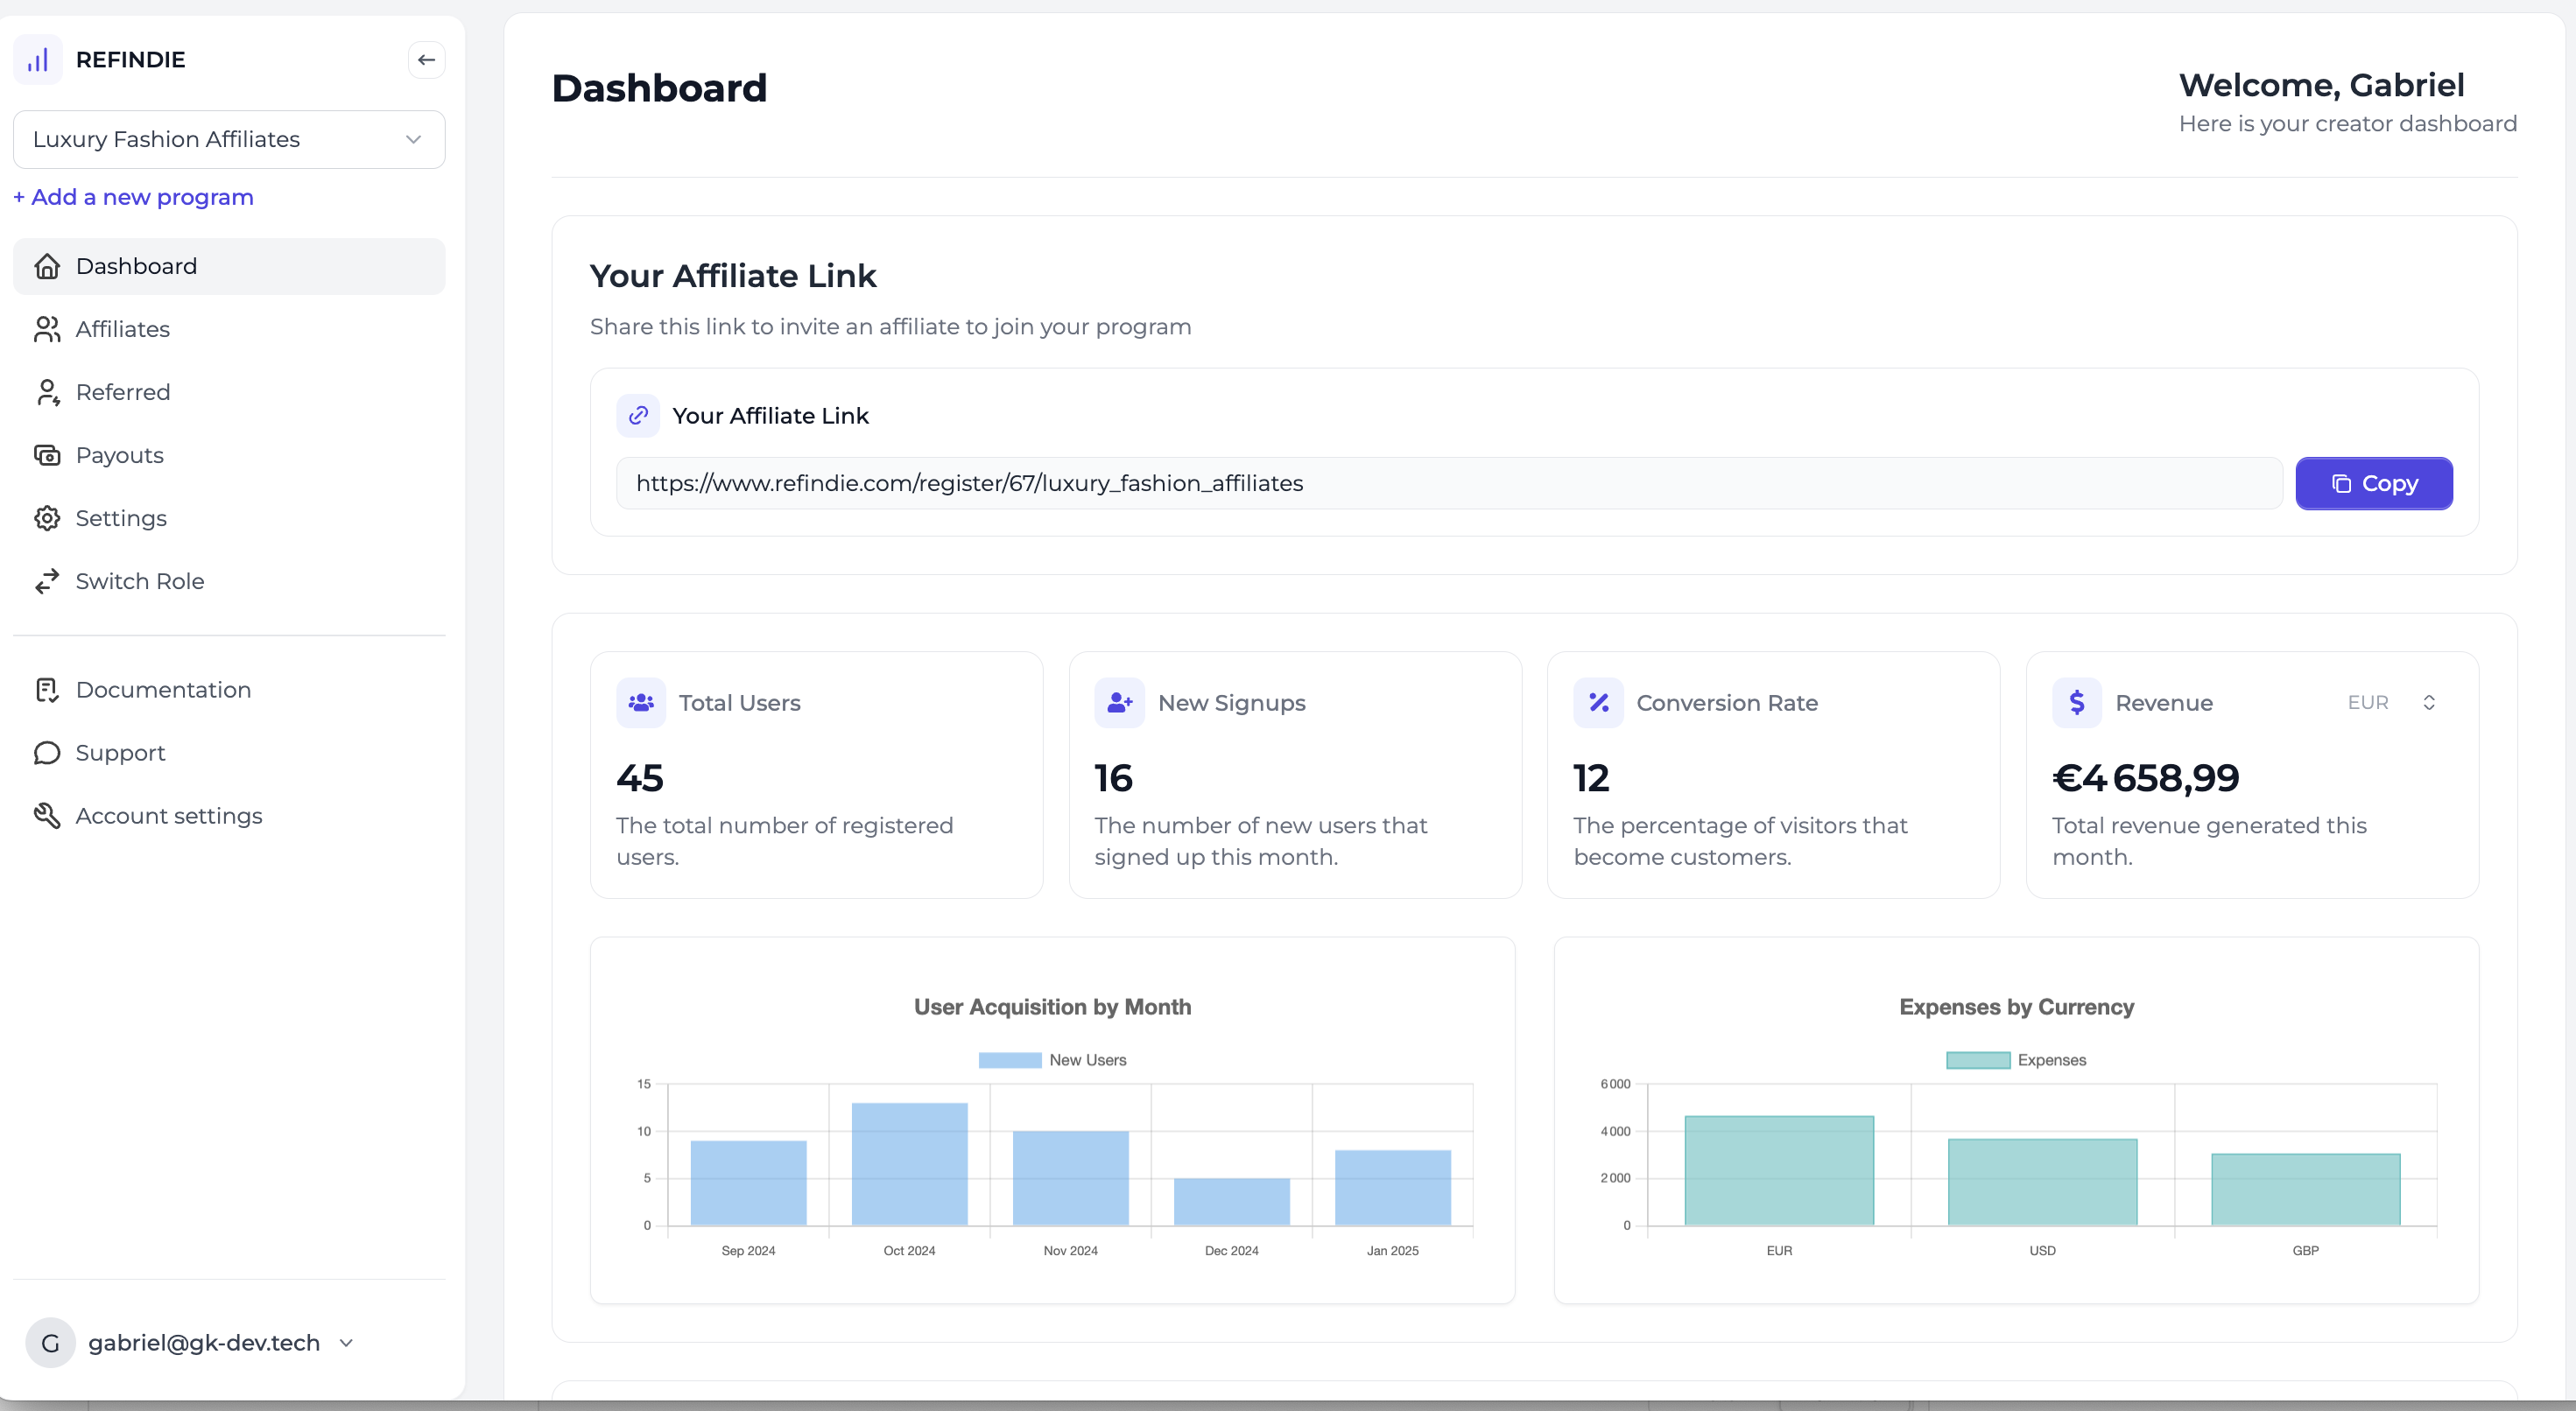Click the Switch Role arrows icon

(x=48, y=581)
